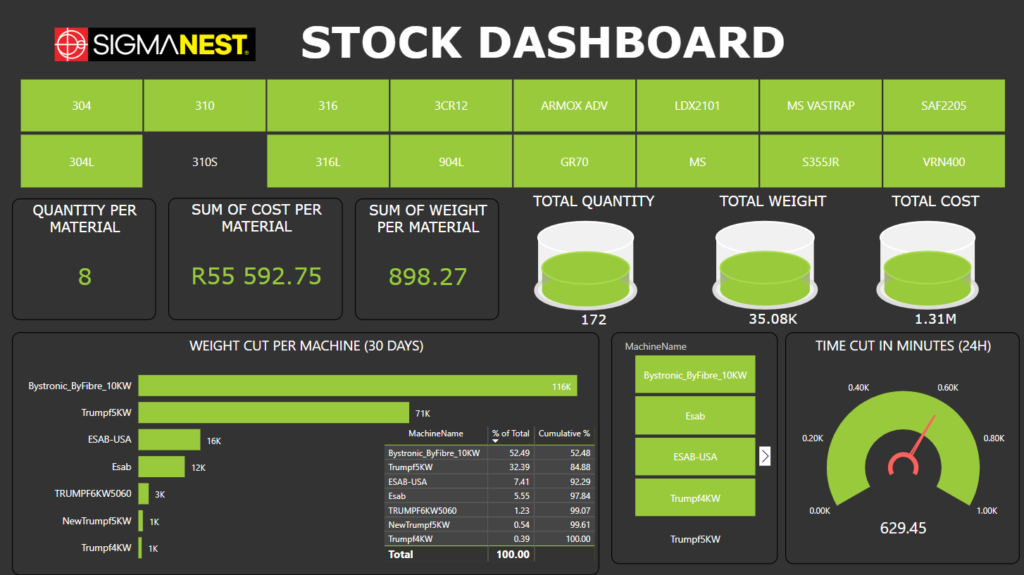Viewport: 1024px width, 575px height.
Task: Sort table by Cumulative % header
Action: 564,434
